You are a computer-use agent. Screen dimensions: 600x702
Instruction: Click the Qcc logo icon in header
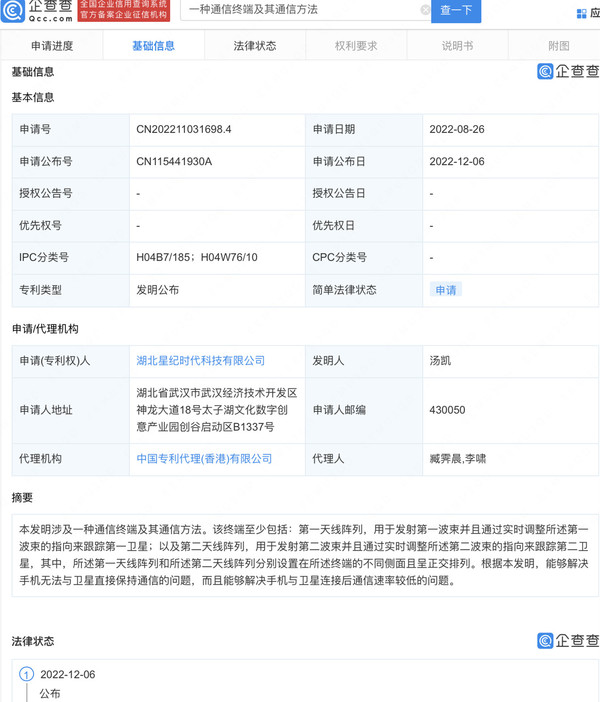click(x=13, y=10)
